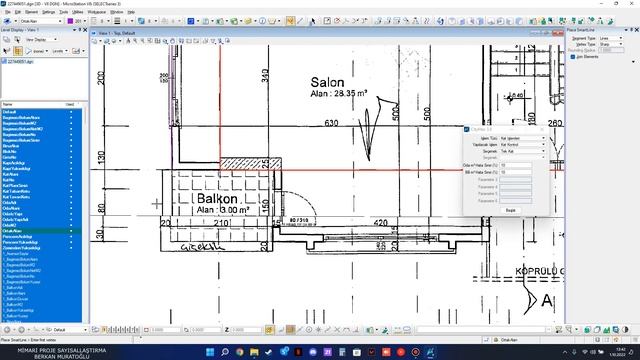
Task: Open the line weight picker
Action: point(117,21)
